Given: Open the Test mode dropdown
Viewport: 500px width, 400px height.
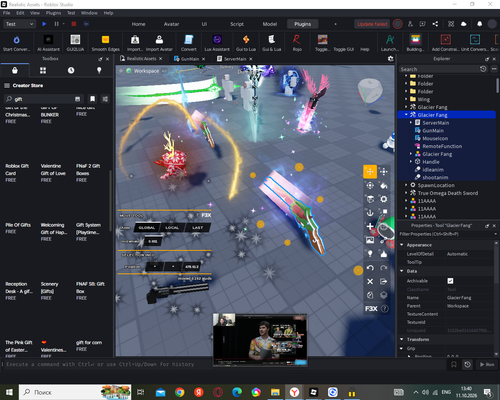Looking at the screenshot, I should [19, 24].
